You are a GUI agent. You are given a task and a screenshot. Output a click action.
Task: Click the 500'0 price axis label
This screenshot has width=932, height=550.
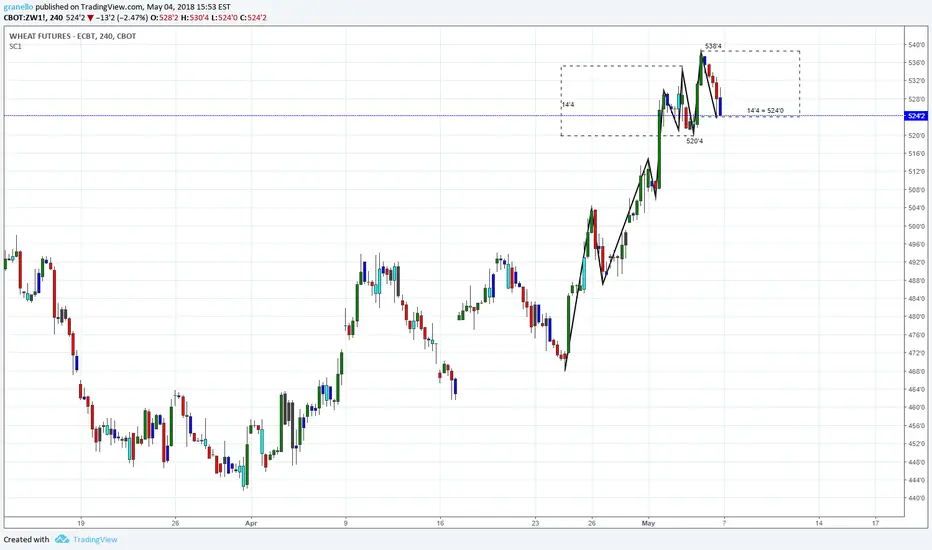(916, 226)
